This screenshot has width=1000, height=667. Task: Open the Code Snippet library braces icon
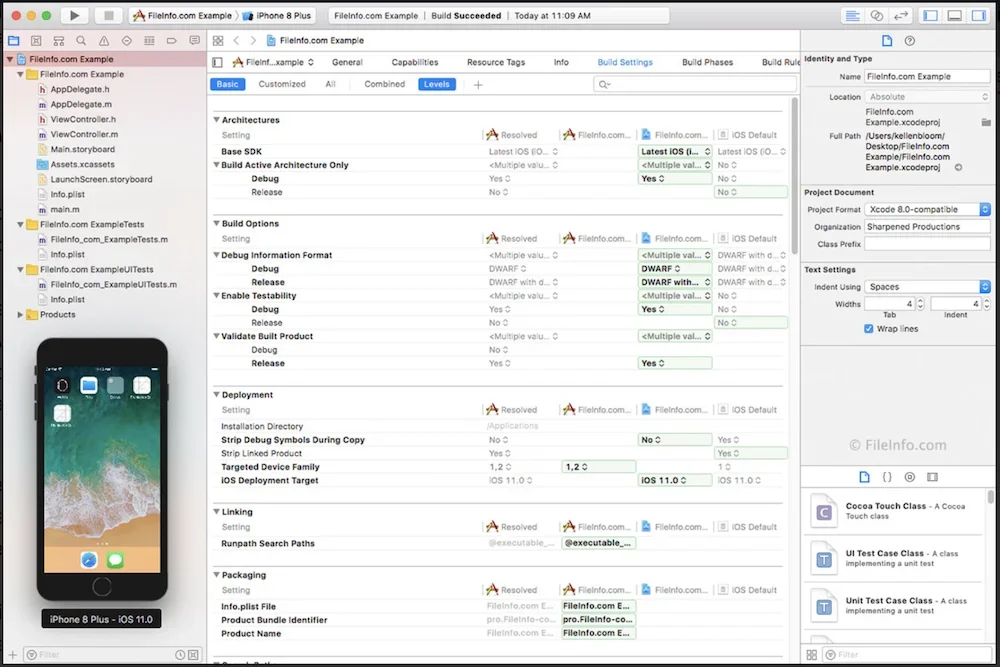click(887, 478)
